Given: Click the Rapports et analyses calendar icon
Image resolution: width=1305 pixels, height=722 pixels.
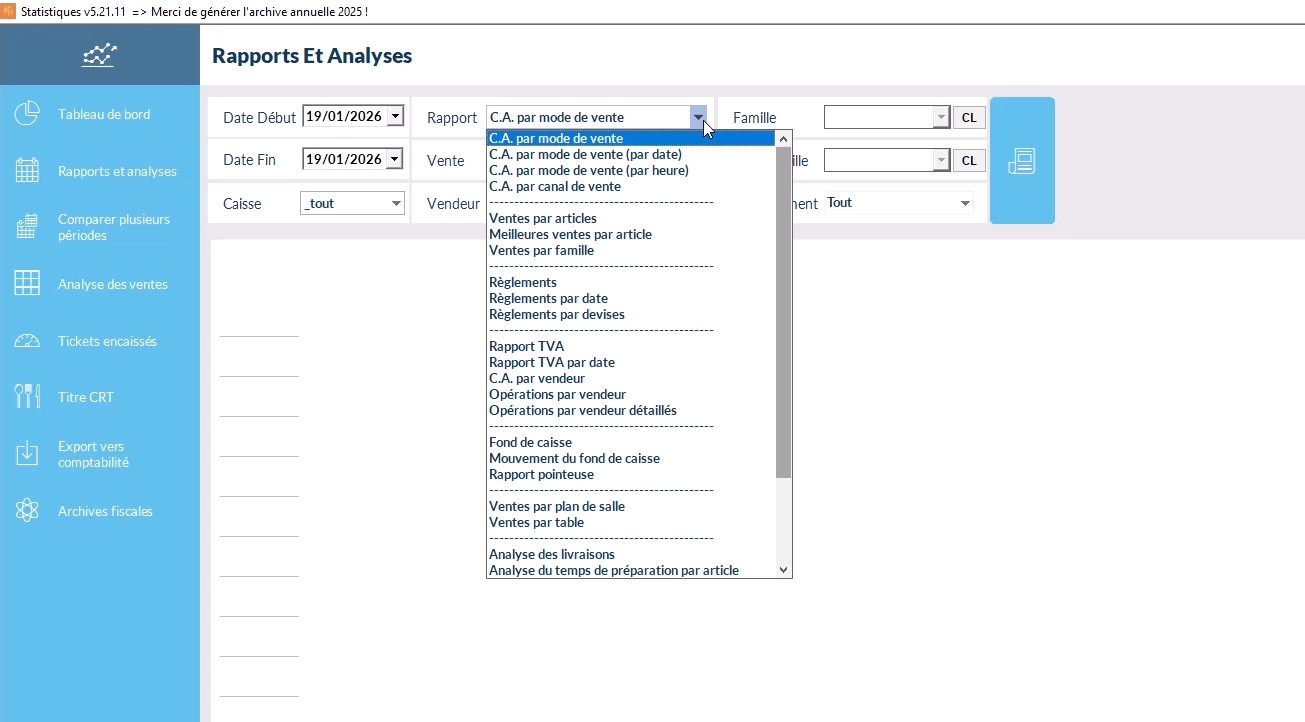Looking at the screenshot, I should (27, 171).
